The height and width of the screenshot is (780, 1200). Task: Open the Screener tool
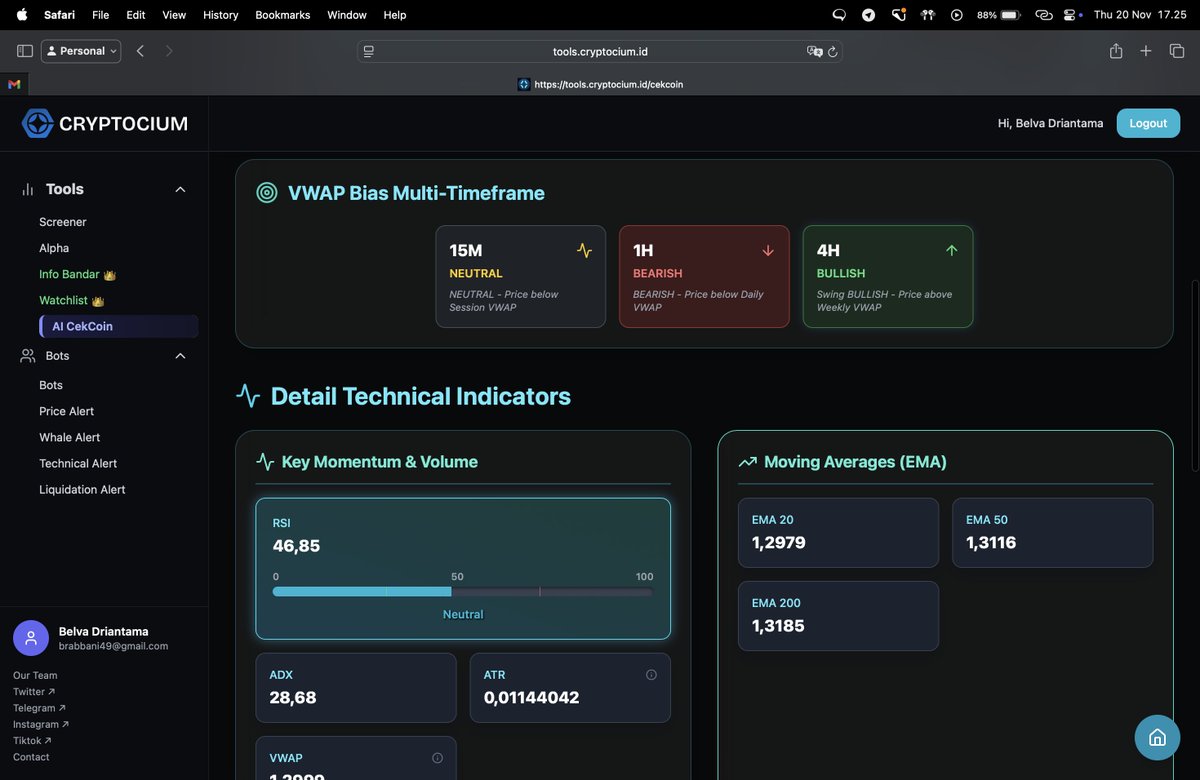coord(63,222)
